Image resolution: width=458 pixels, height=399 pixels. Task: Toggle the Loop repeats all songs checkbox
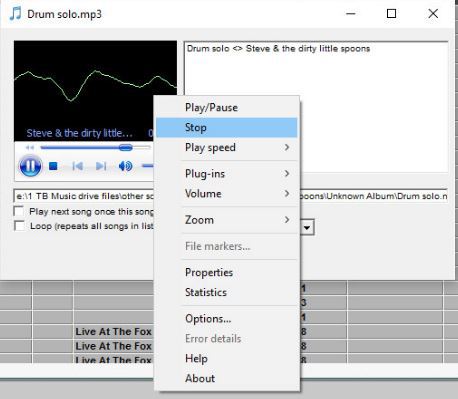(19, 226)
